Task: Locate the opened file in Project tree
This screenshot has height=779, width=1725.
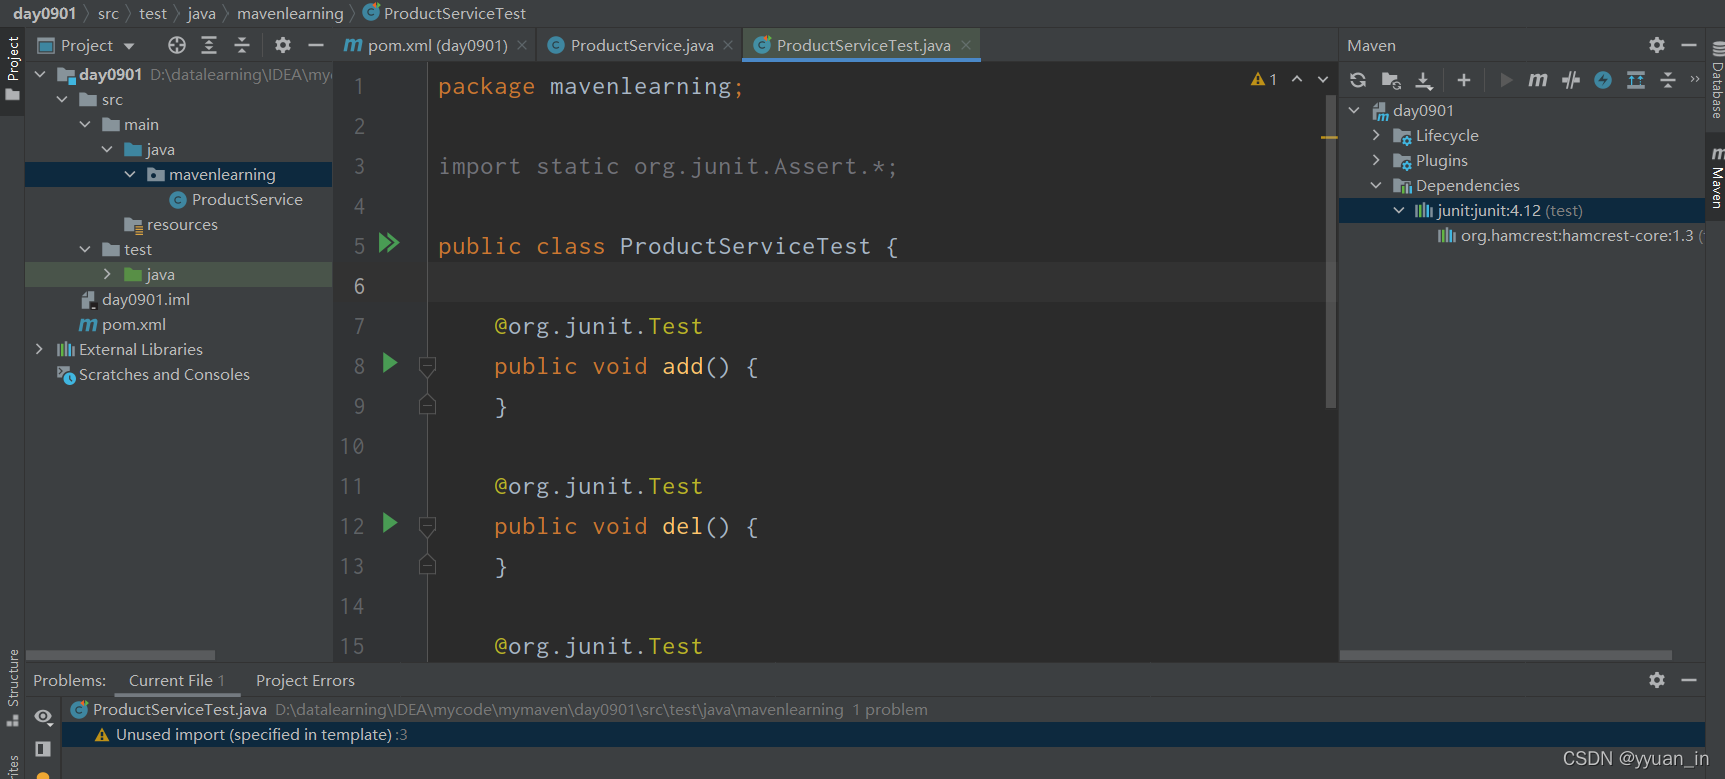Action: 177,45
